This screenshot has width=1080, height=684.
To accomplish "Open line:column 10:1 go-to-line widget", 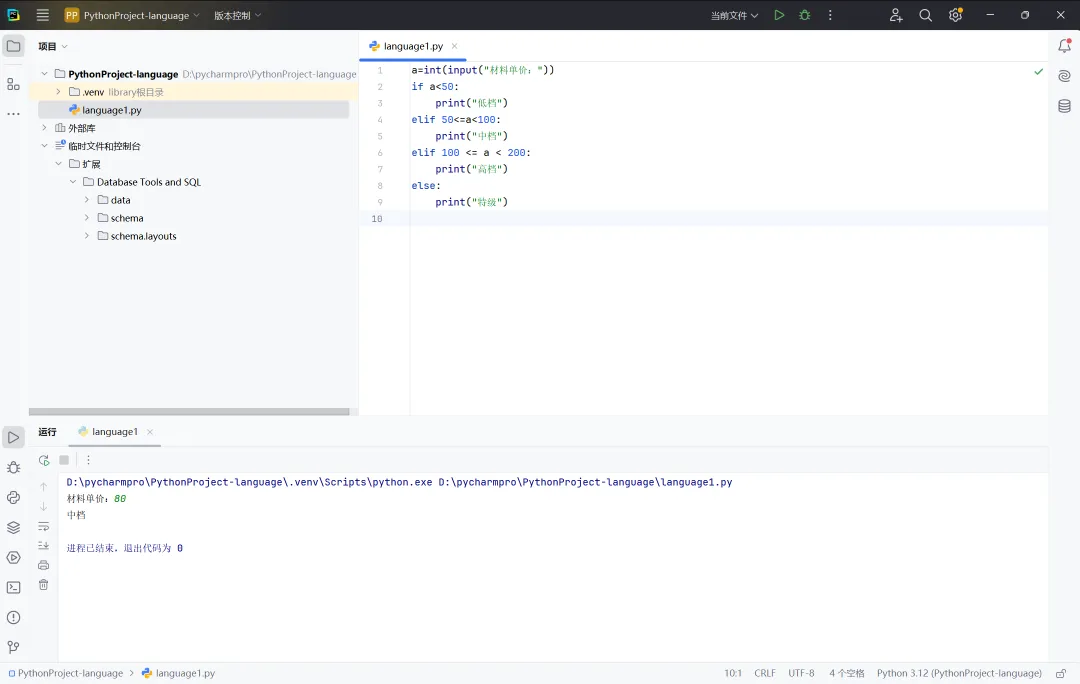I will pyautogui.click(x=733, y=673).
